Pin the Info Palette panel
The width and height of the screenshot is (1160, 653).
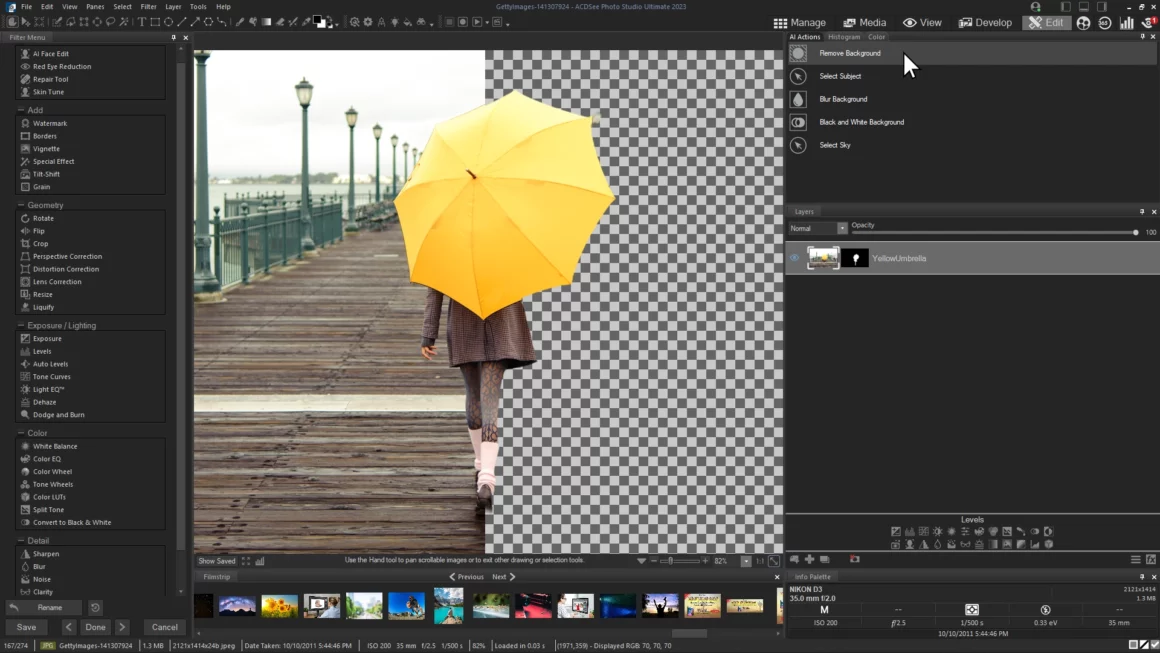[x=1142, y=577]
